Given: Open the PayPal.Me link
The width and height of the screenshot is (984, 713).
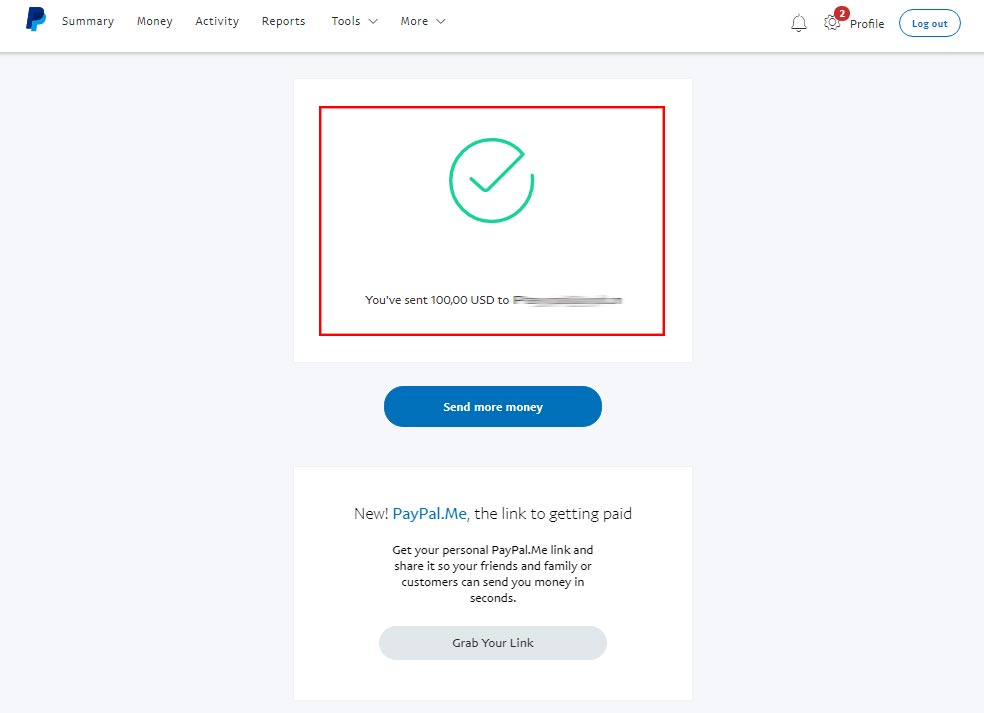Looking at the screenshot, I should (428, 513).
